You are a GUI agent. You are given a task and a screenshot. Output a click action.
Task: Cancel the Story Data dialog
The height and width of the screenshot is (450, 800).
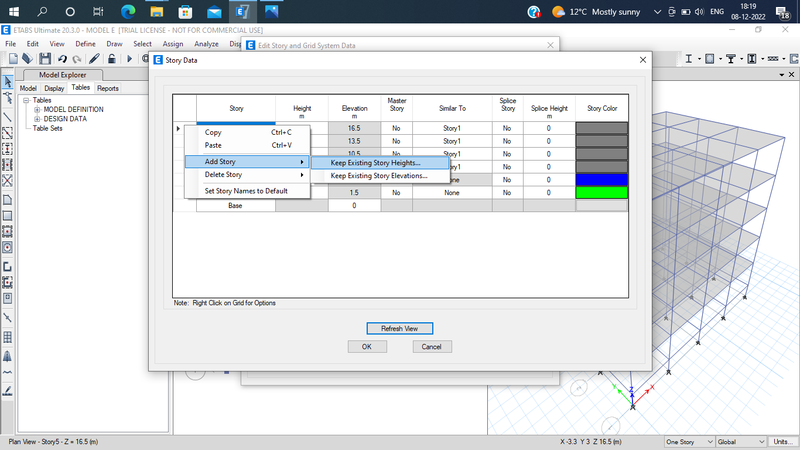point(432,347)
